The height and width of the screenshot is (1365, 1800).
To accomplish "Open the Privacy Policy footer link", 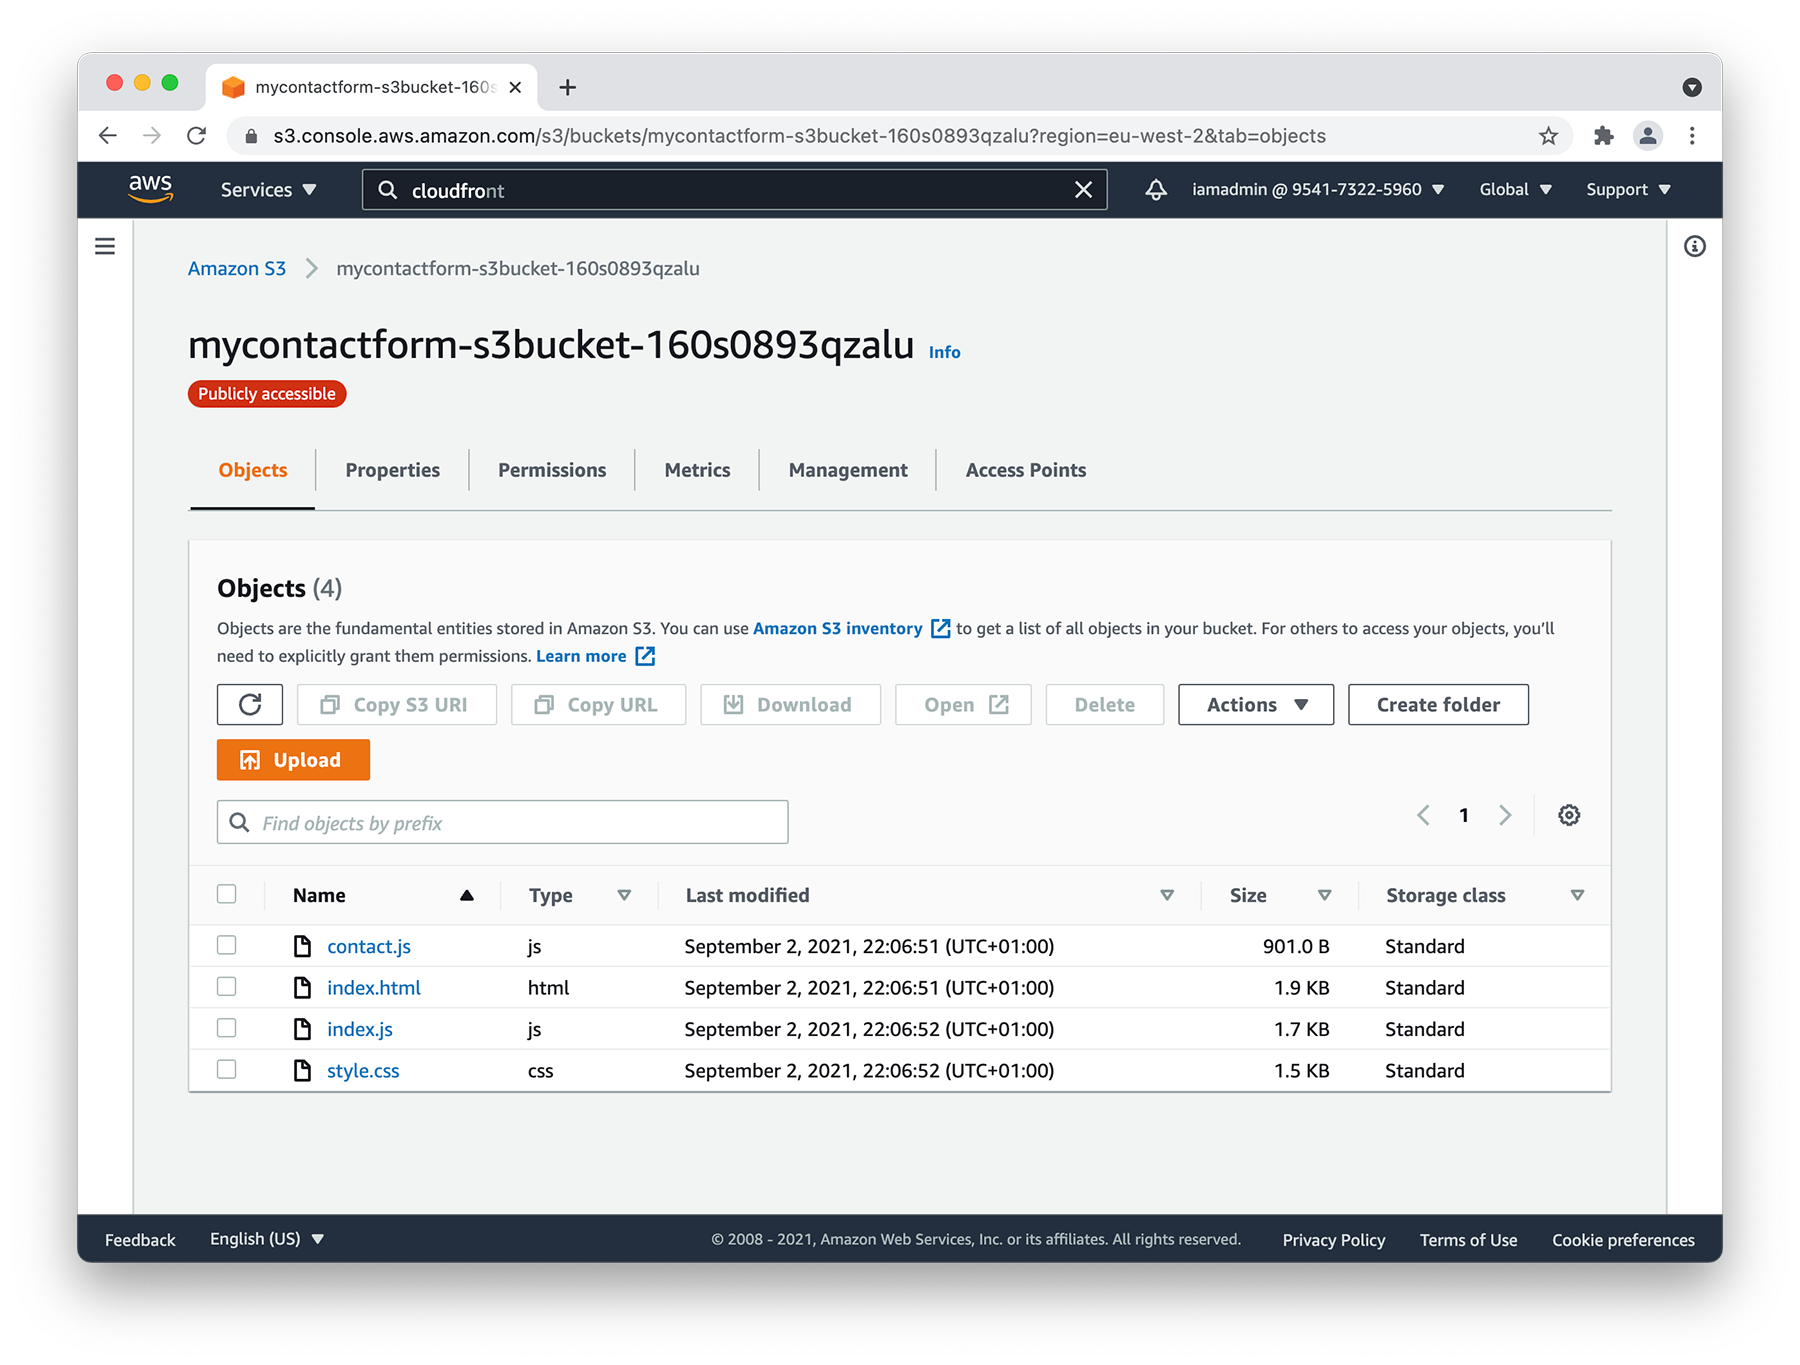I will coord(1334,1240).
